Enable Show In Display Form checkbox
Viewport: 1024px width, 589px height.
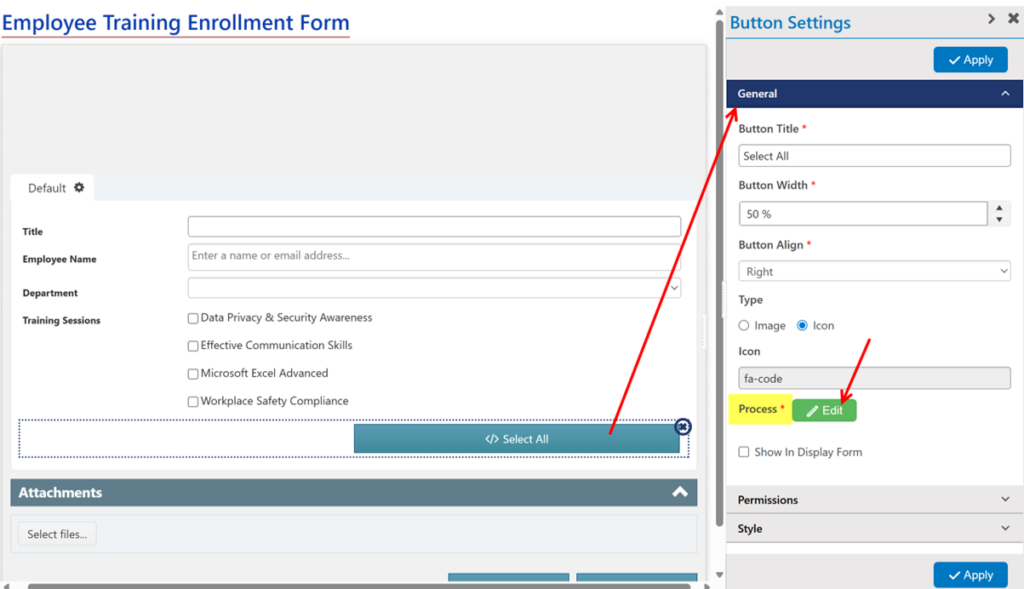pos(743,452)
